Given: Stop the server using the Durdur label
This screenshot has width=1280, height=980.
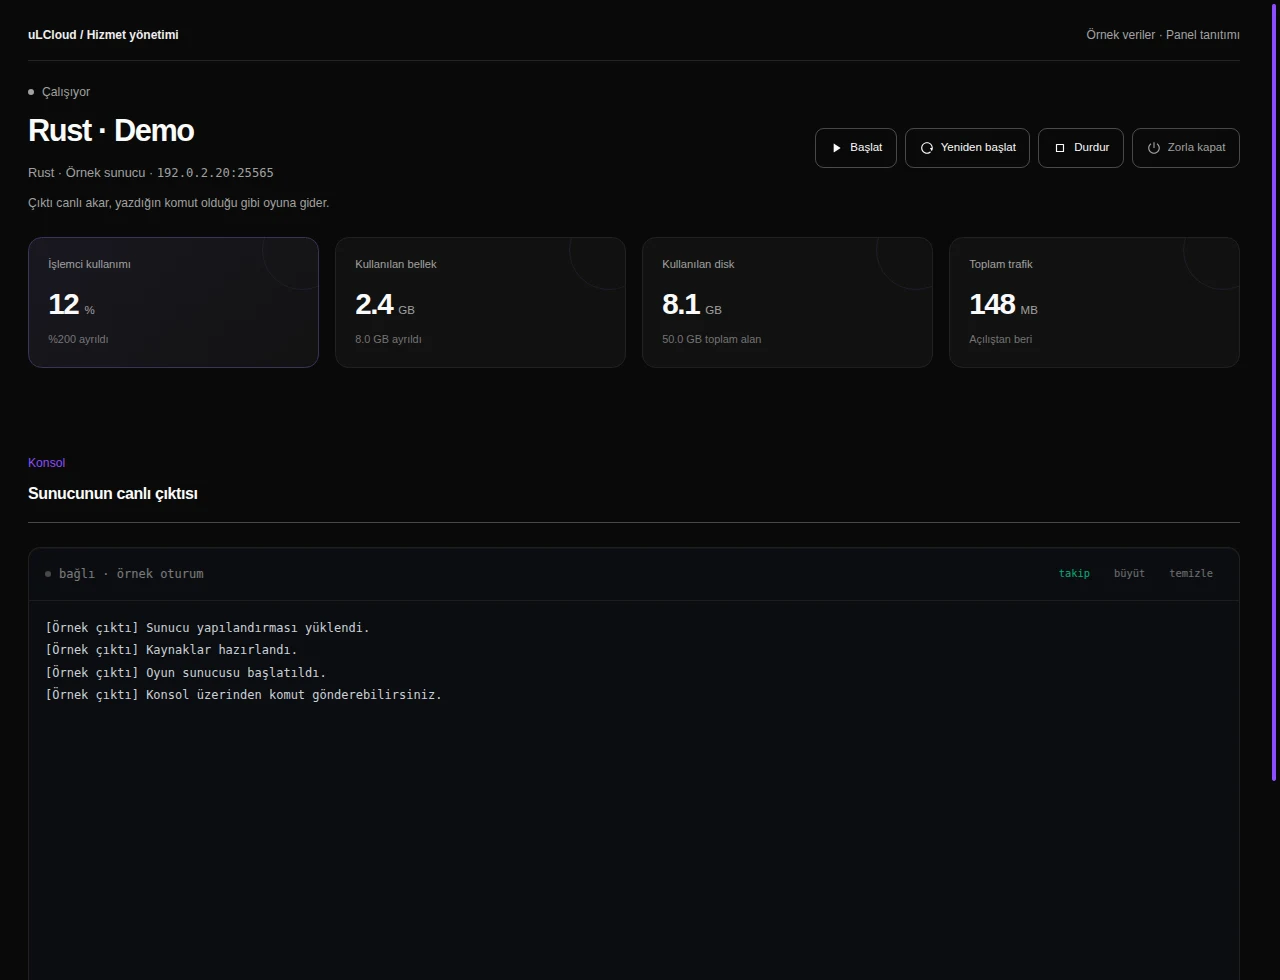Looking at the screenshot, I should click(1092, 148).
